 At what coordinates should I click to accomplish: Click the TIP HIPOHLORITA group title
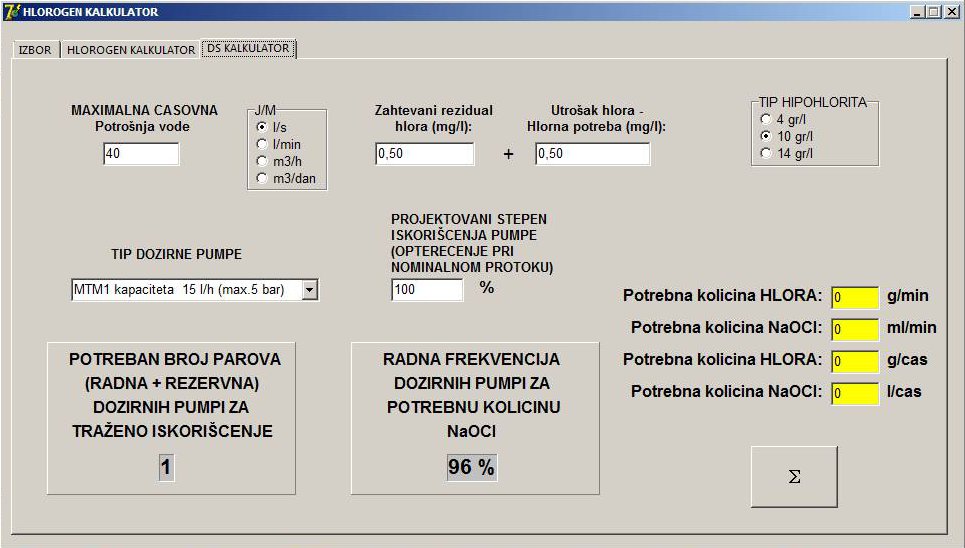point(812,102)
